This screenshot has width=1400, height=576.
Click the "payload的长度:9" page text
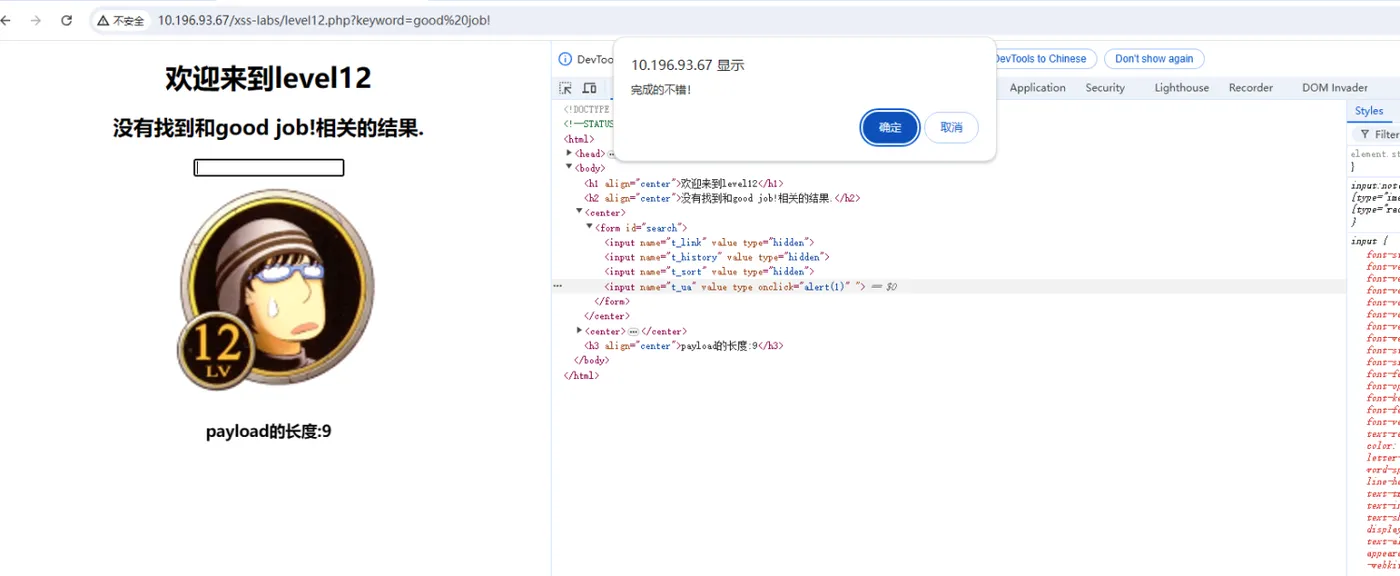(x=268, y=432)
